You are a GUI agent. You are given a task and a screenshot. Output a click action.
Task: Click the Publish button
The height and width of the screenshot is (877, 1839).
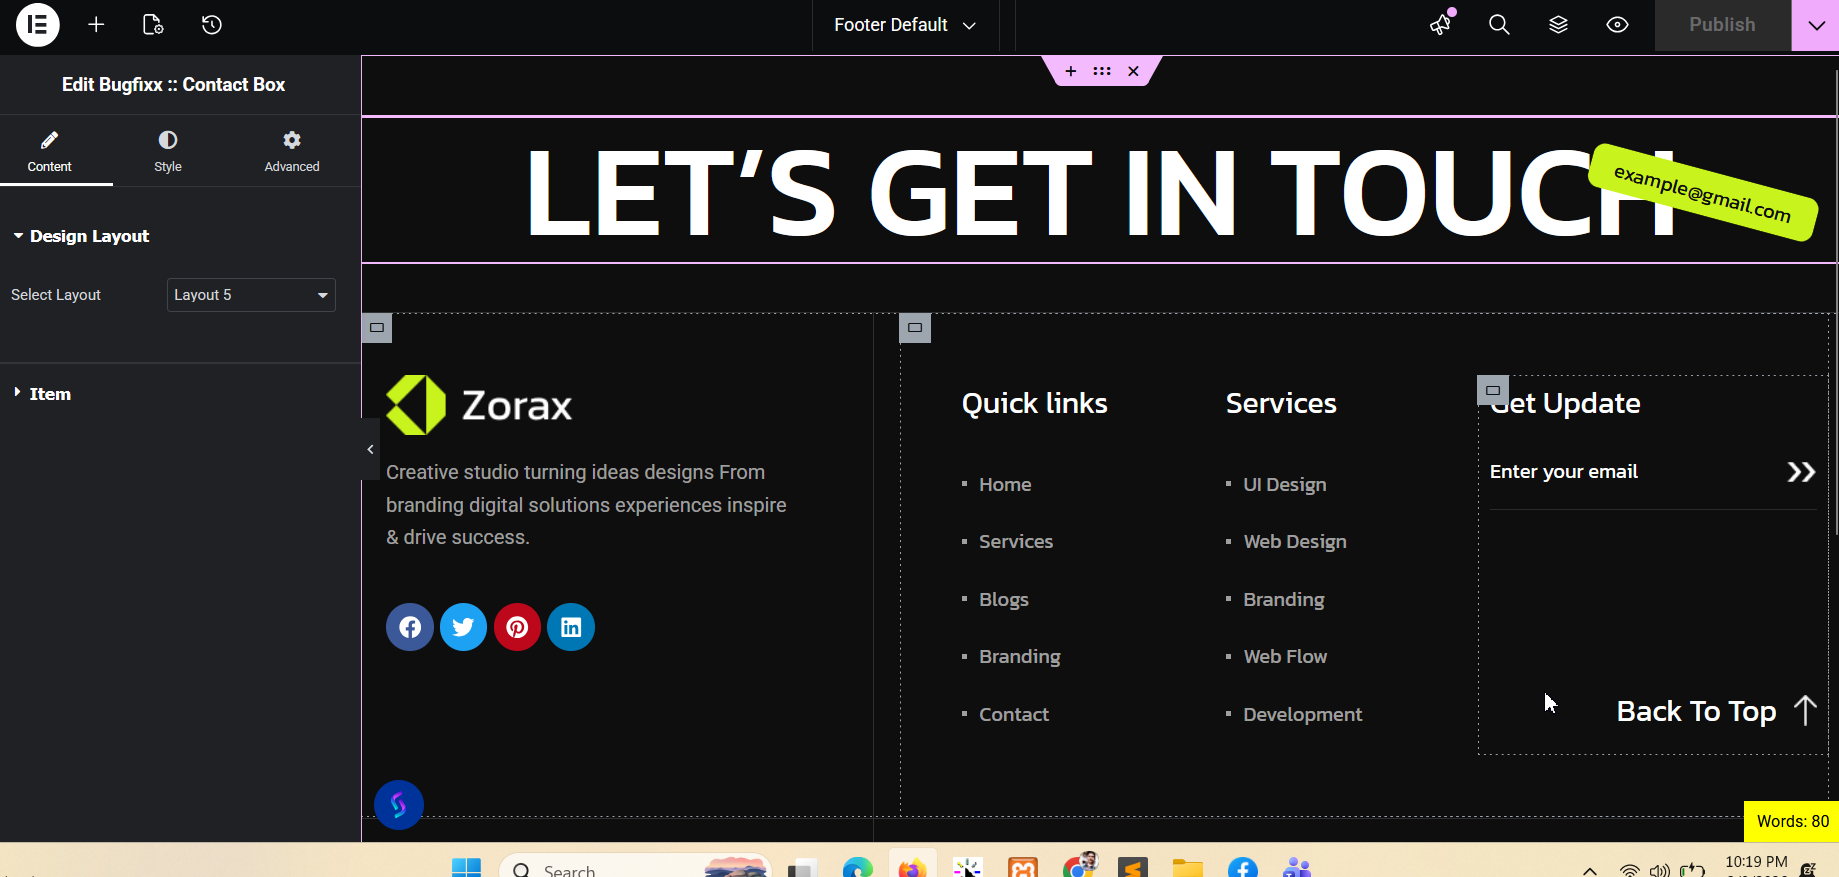tap(1722, 25)
